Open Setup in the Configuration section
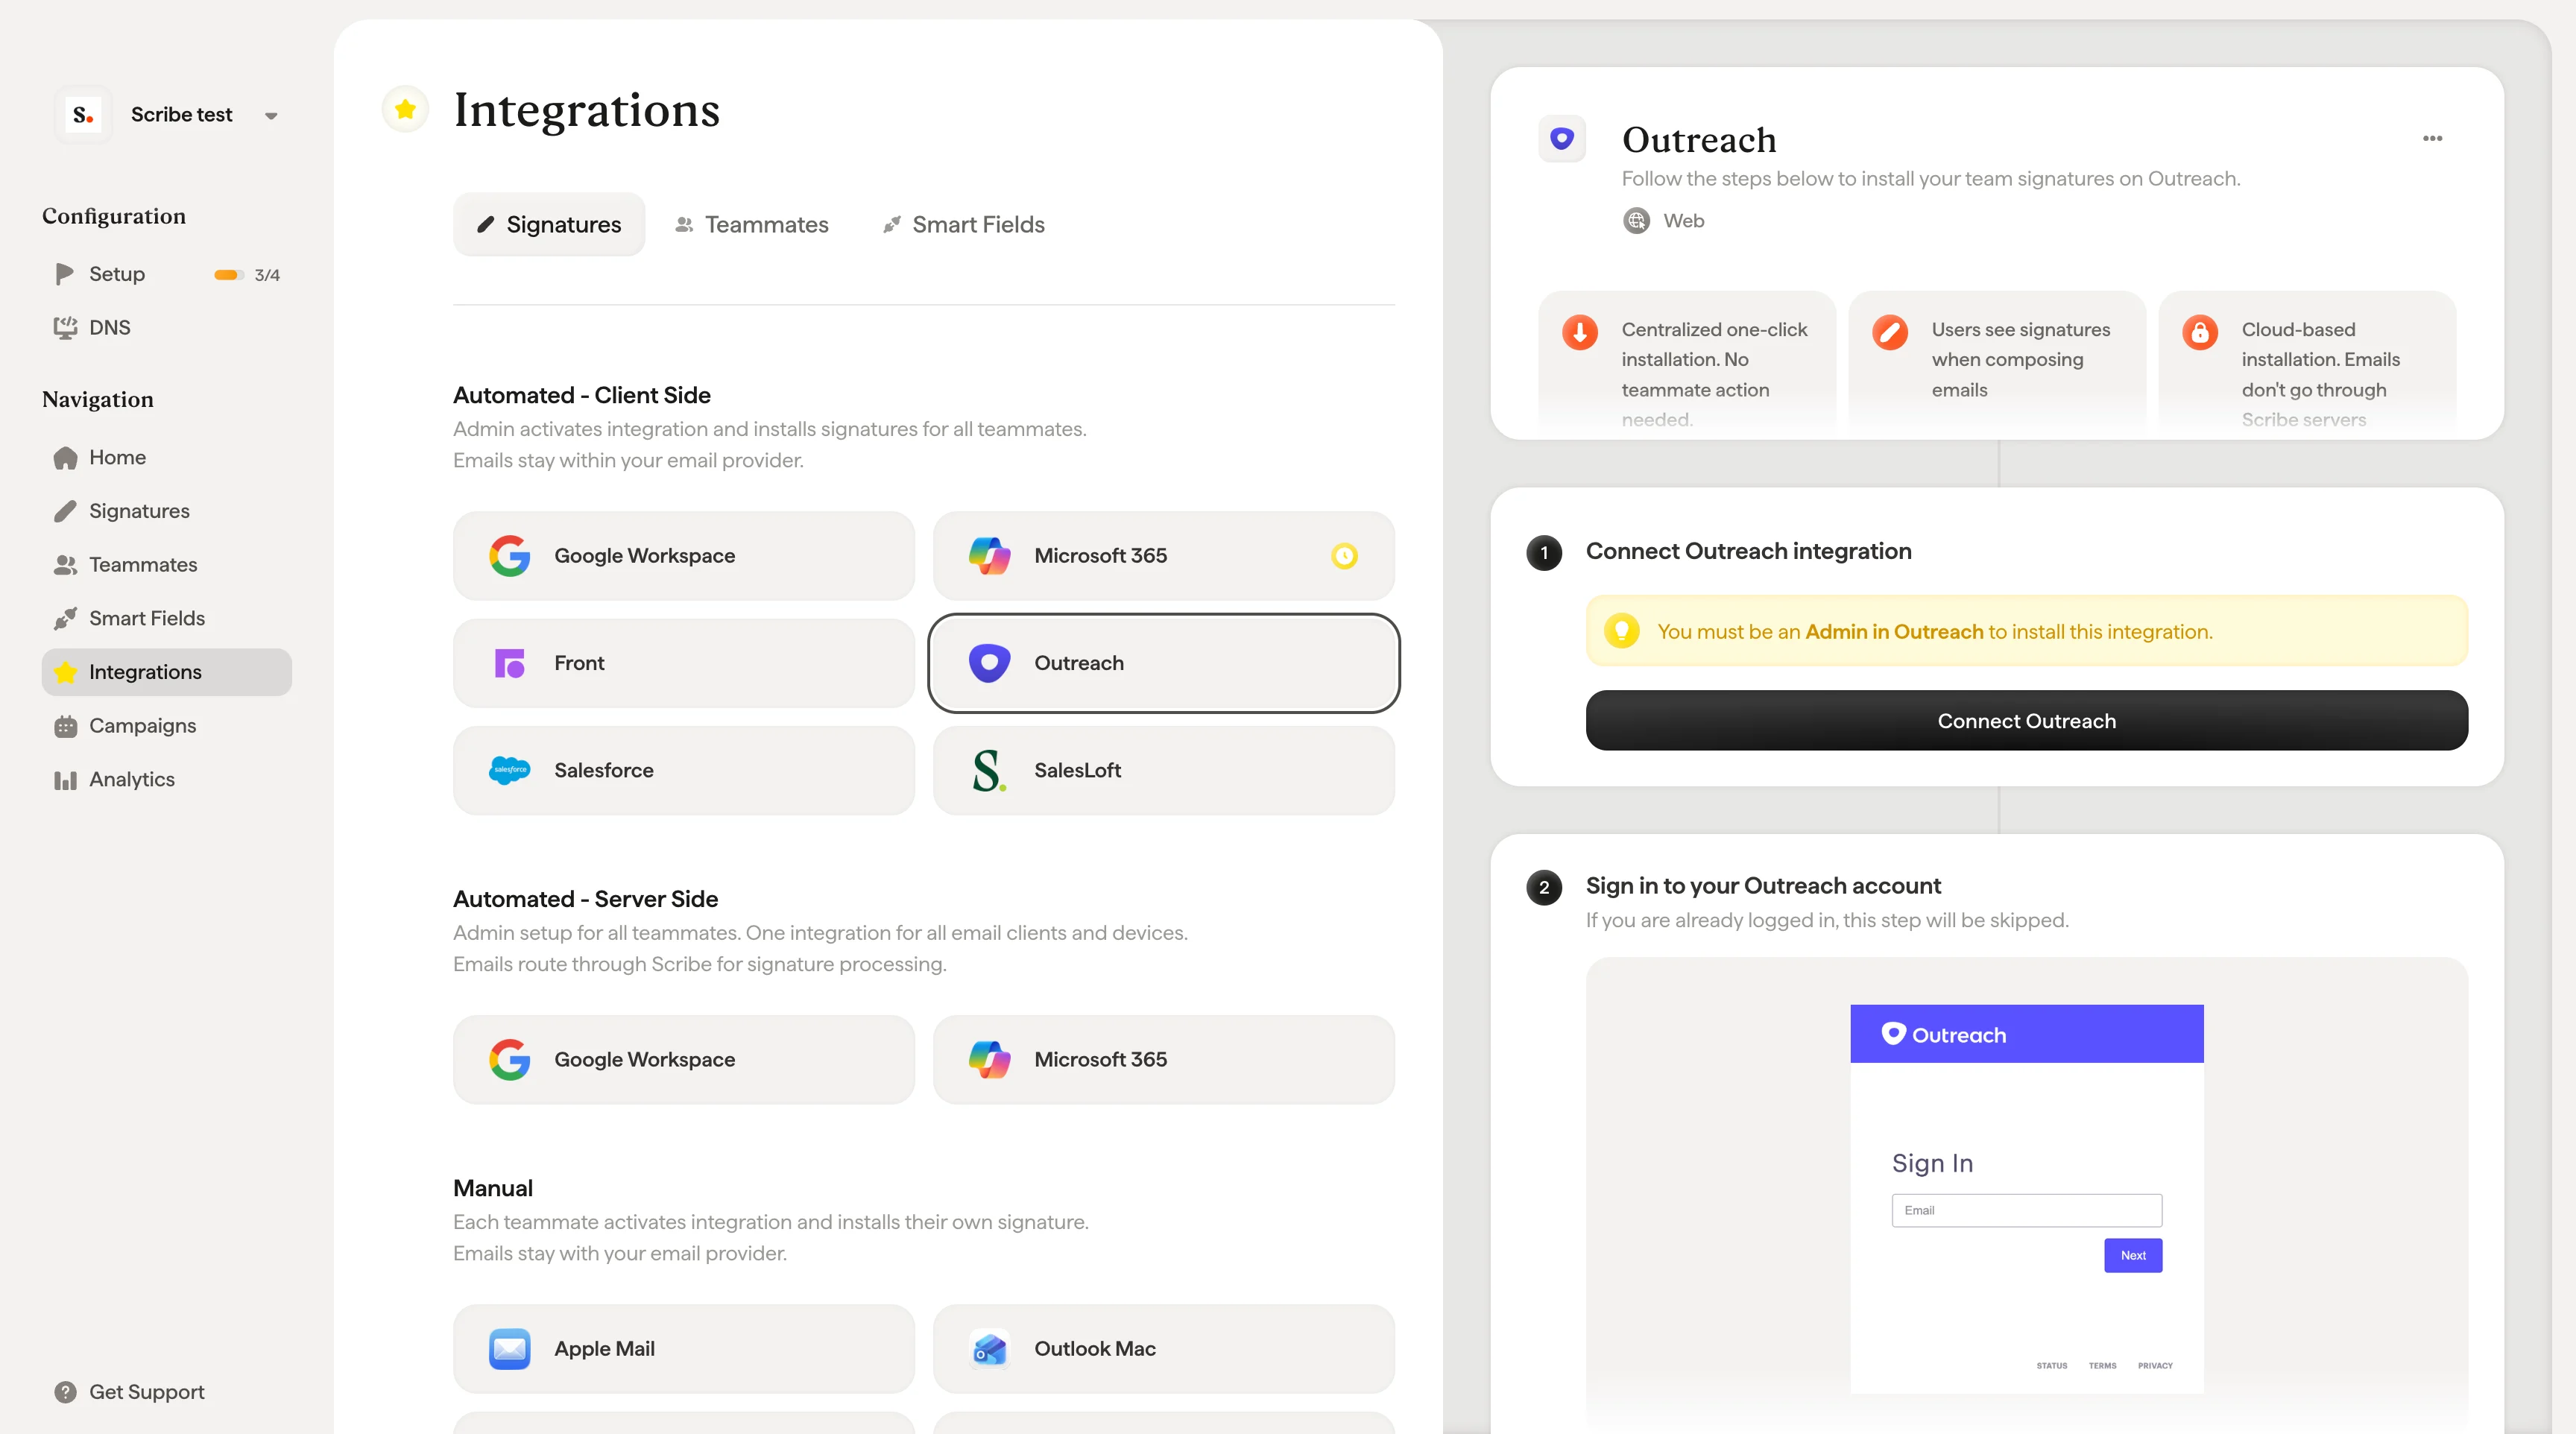Screen dimensions: 2576x1434 tap(167, 274)
